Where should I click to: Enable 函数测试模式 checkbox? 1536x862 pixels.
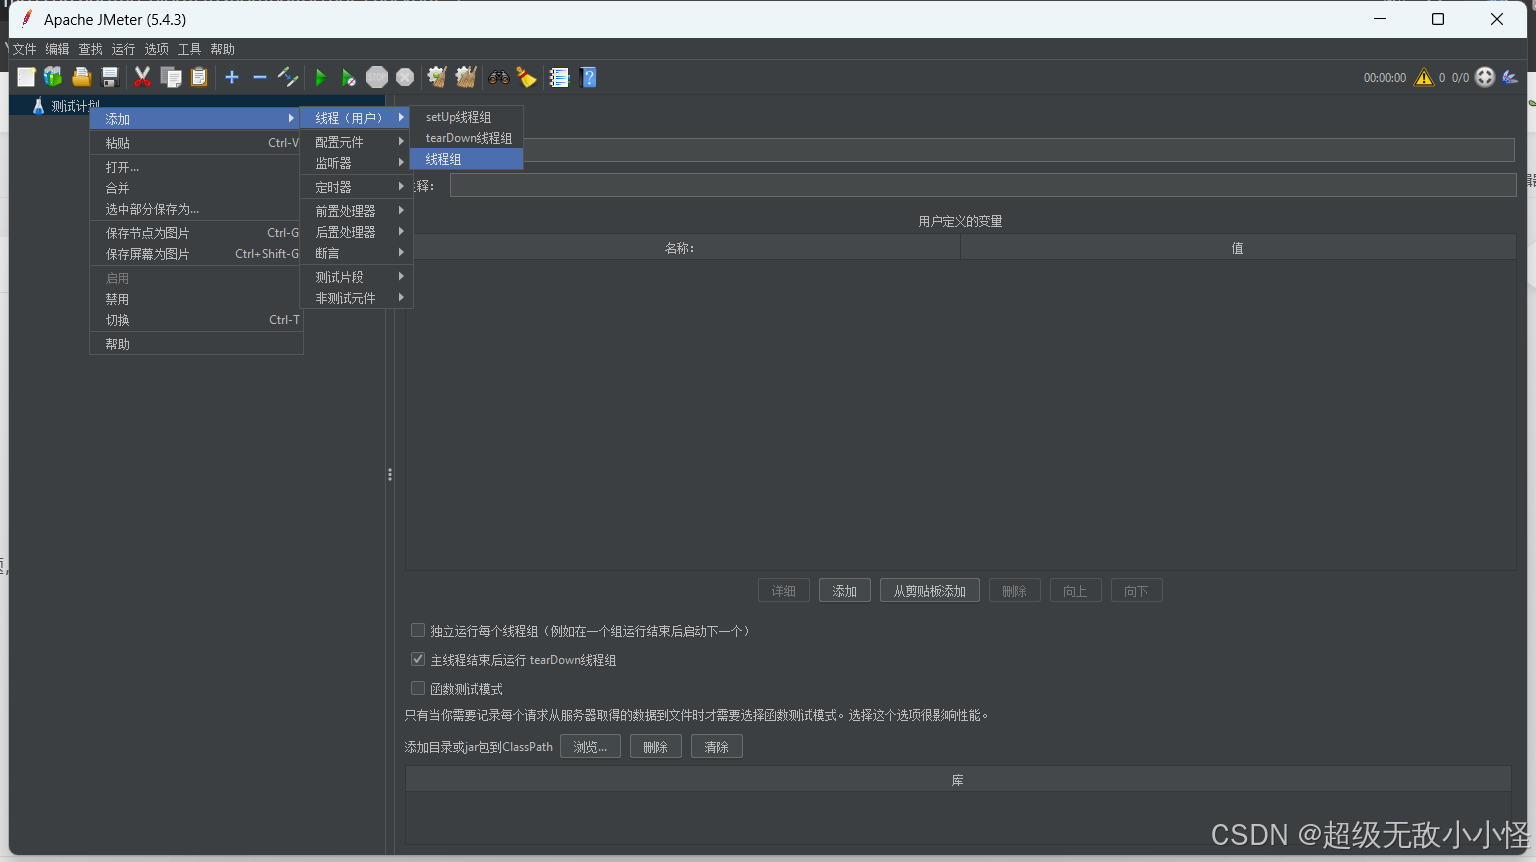(418, 689)
